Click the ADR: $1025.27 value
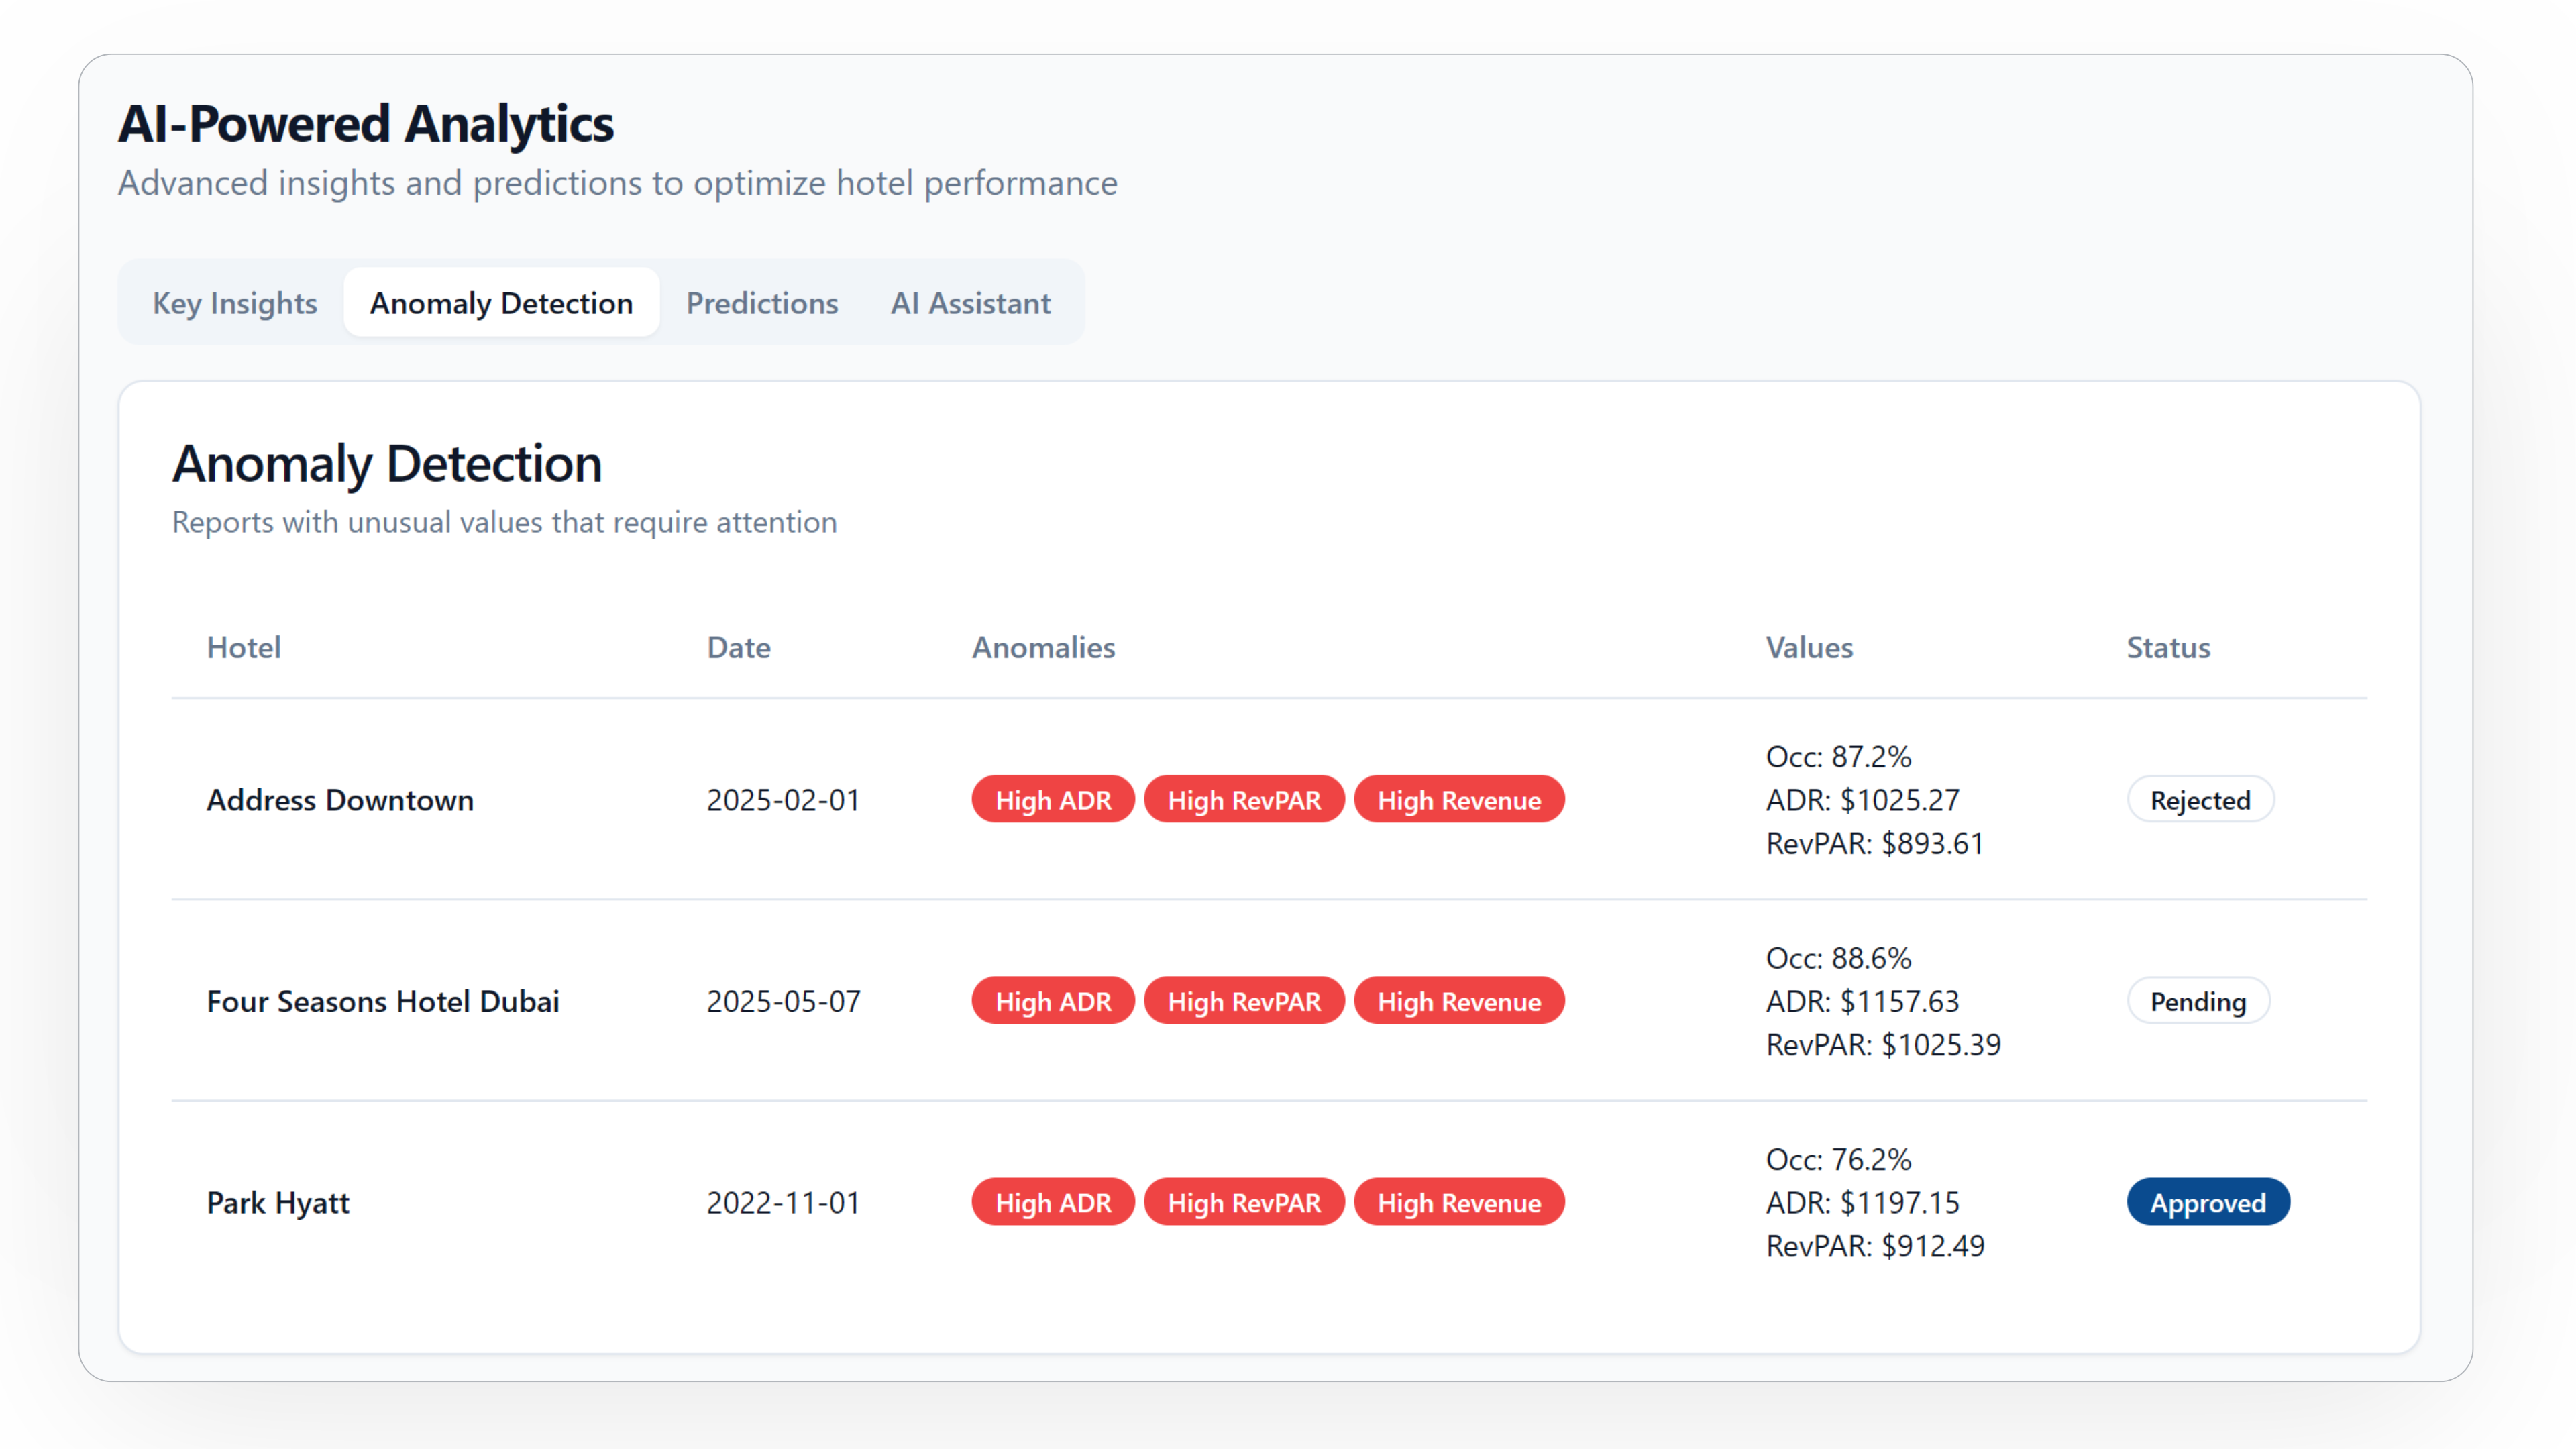2576x1449 pixels. 1862,800
